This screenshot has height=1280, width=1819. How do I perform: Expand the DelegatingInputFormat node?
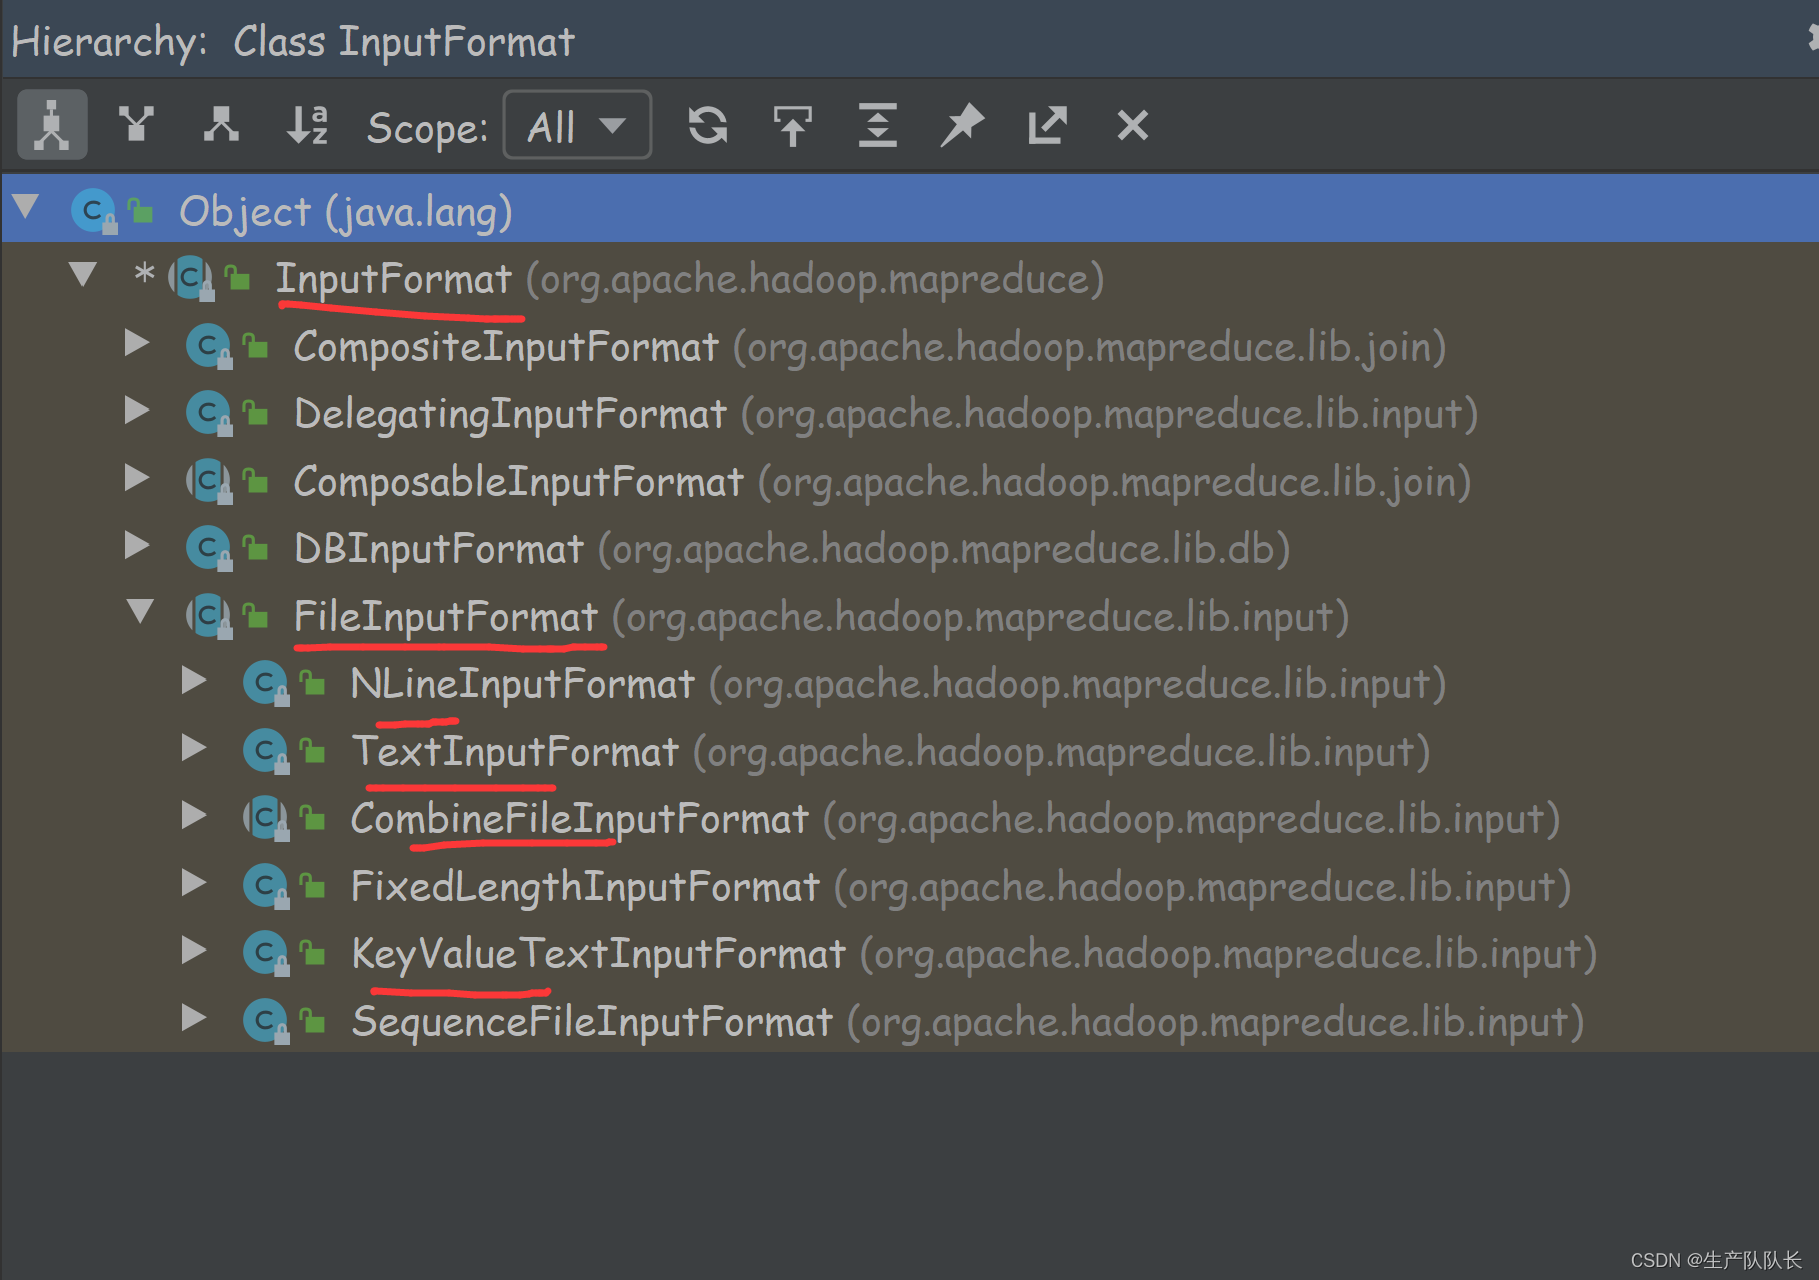tap(137, 411)
